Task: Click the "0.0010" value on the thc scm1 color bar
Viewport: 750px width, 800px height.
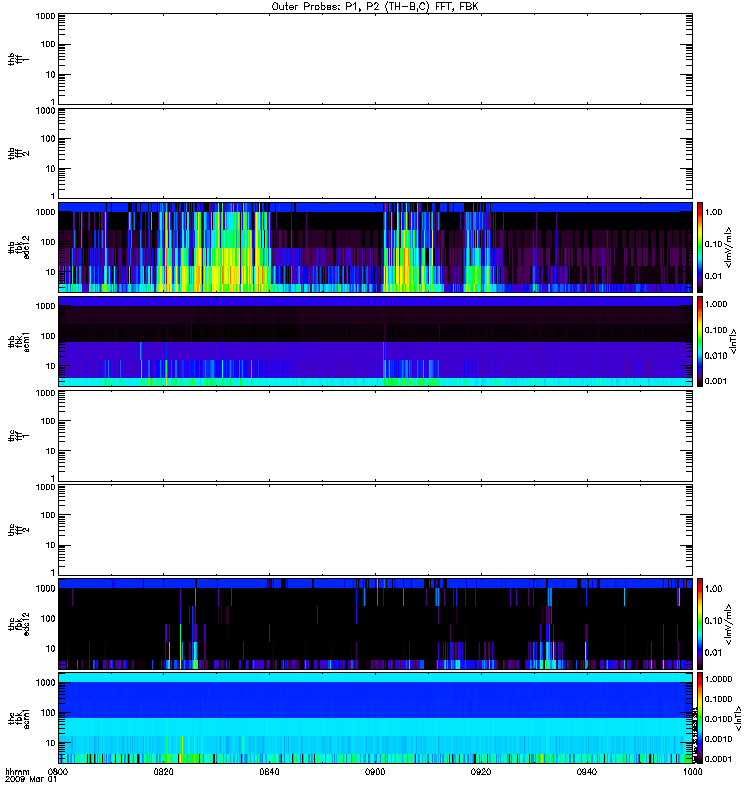Action: point(718,739)
